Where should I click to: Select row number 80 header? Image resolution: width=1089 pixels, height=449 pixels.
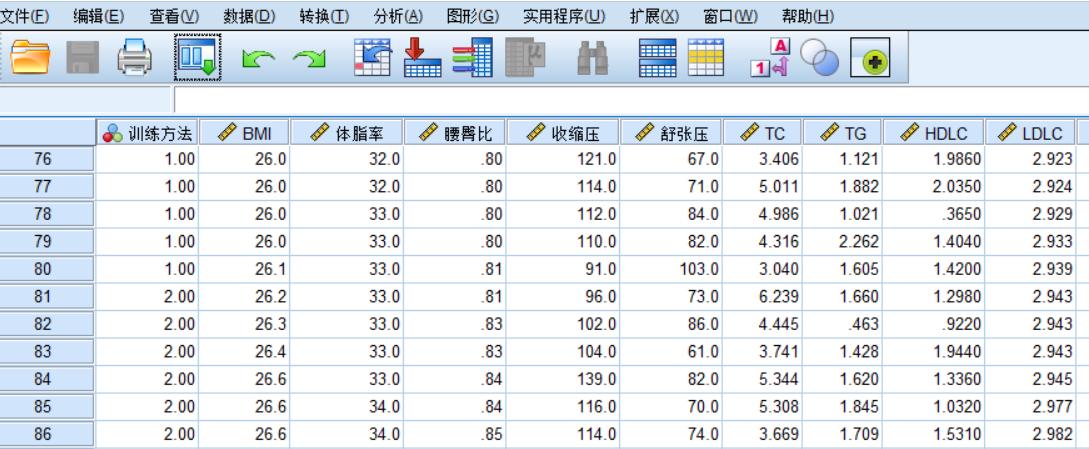[x=47, y=269]
